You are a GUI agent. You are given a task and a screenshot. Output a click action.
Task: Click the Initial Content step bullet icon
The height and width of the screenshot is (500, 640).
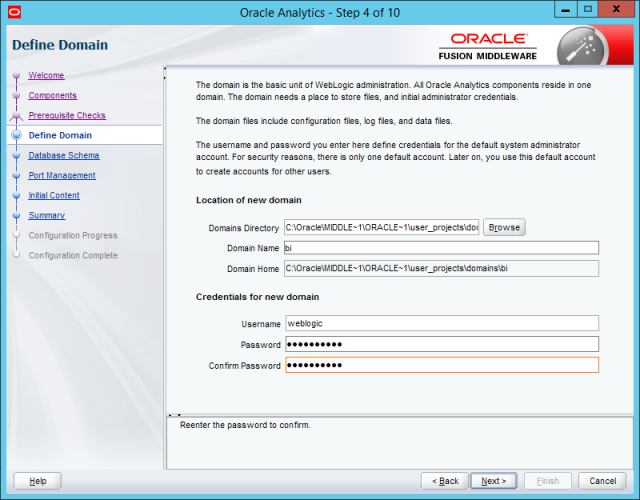(x=16, y=196)
